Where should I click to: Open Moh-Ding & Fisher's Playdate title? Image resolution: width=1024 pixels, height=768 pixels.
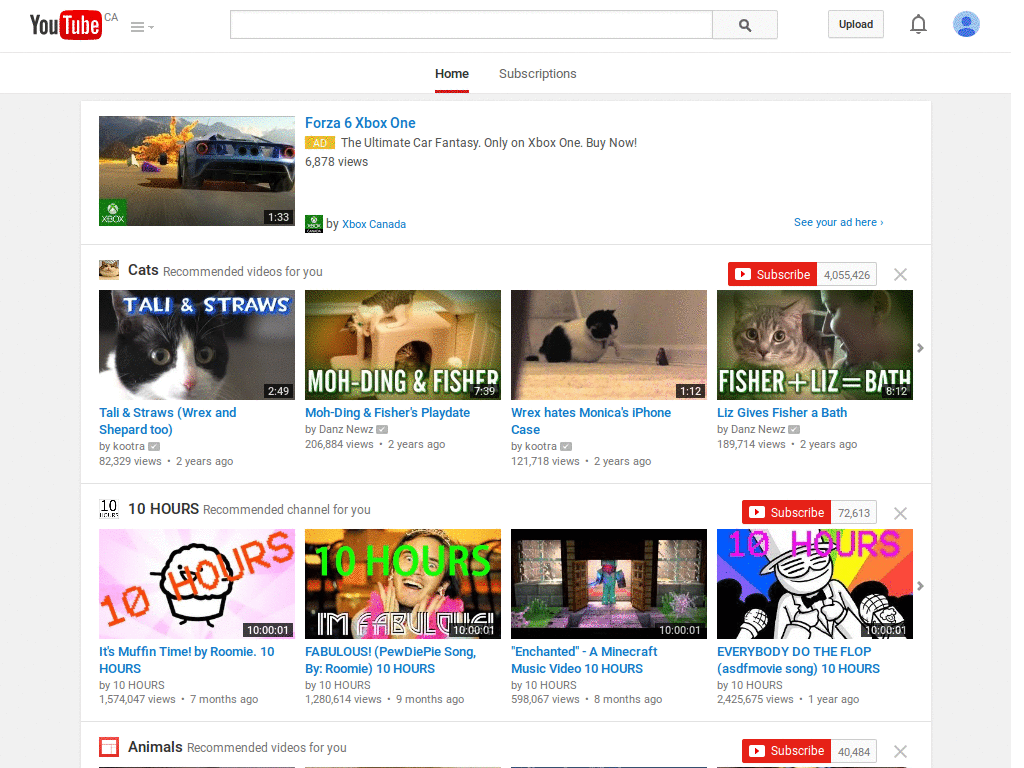click(x=387, y=412)
